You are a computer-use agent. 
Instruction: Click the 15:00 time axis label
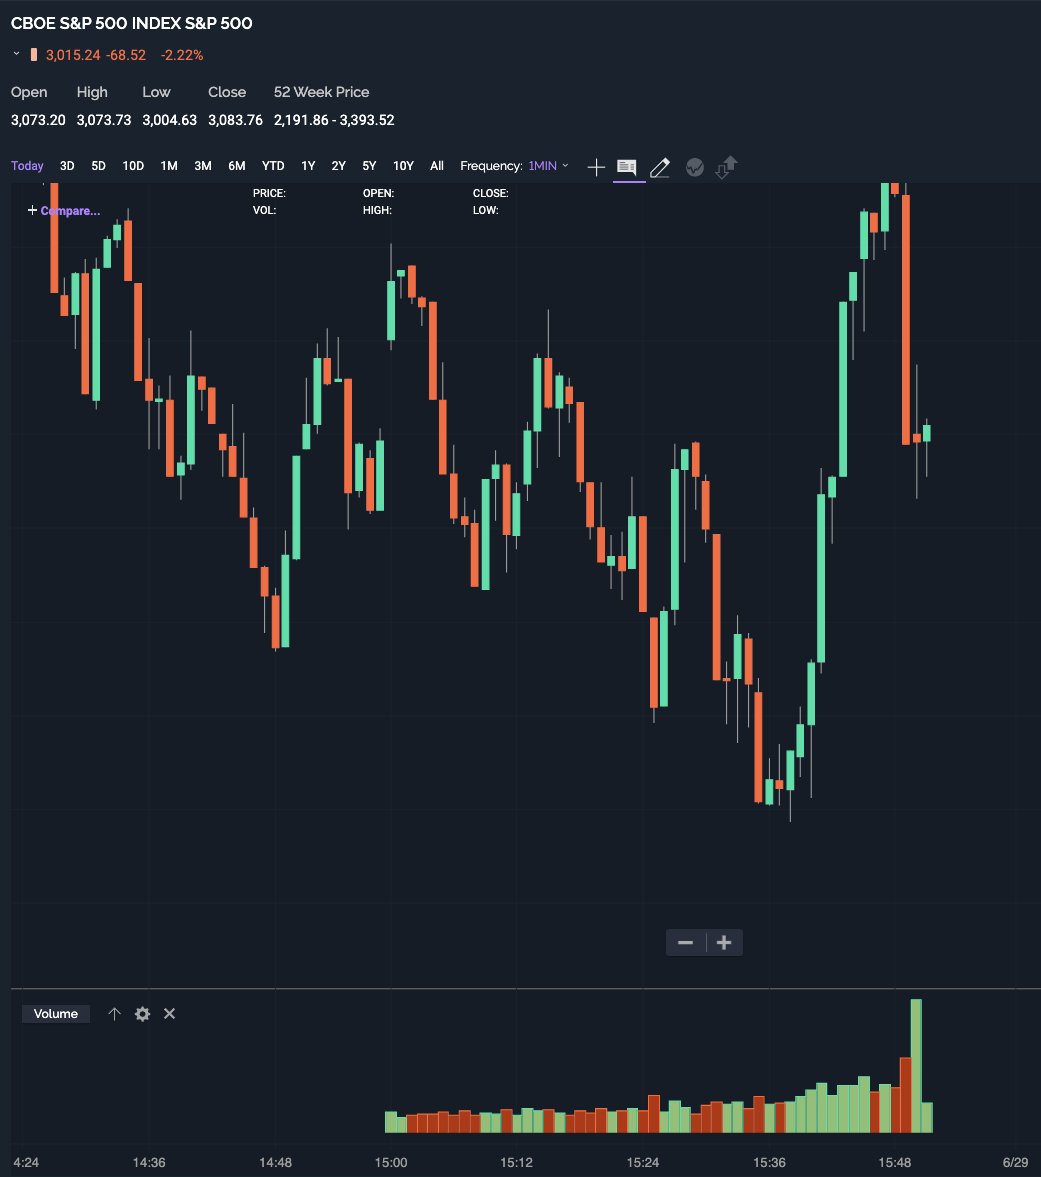point(391,1162)
